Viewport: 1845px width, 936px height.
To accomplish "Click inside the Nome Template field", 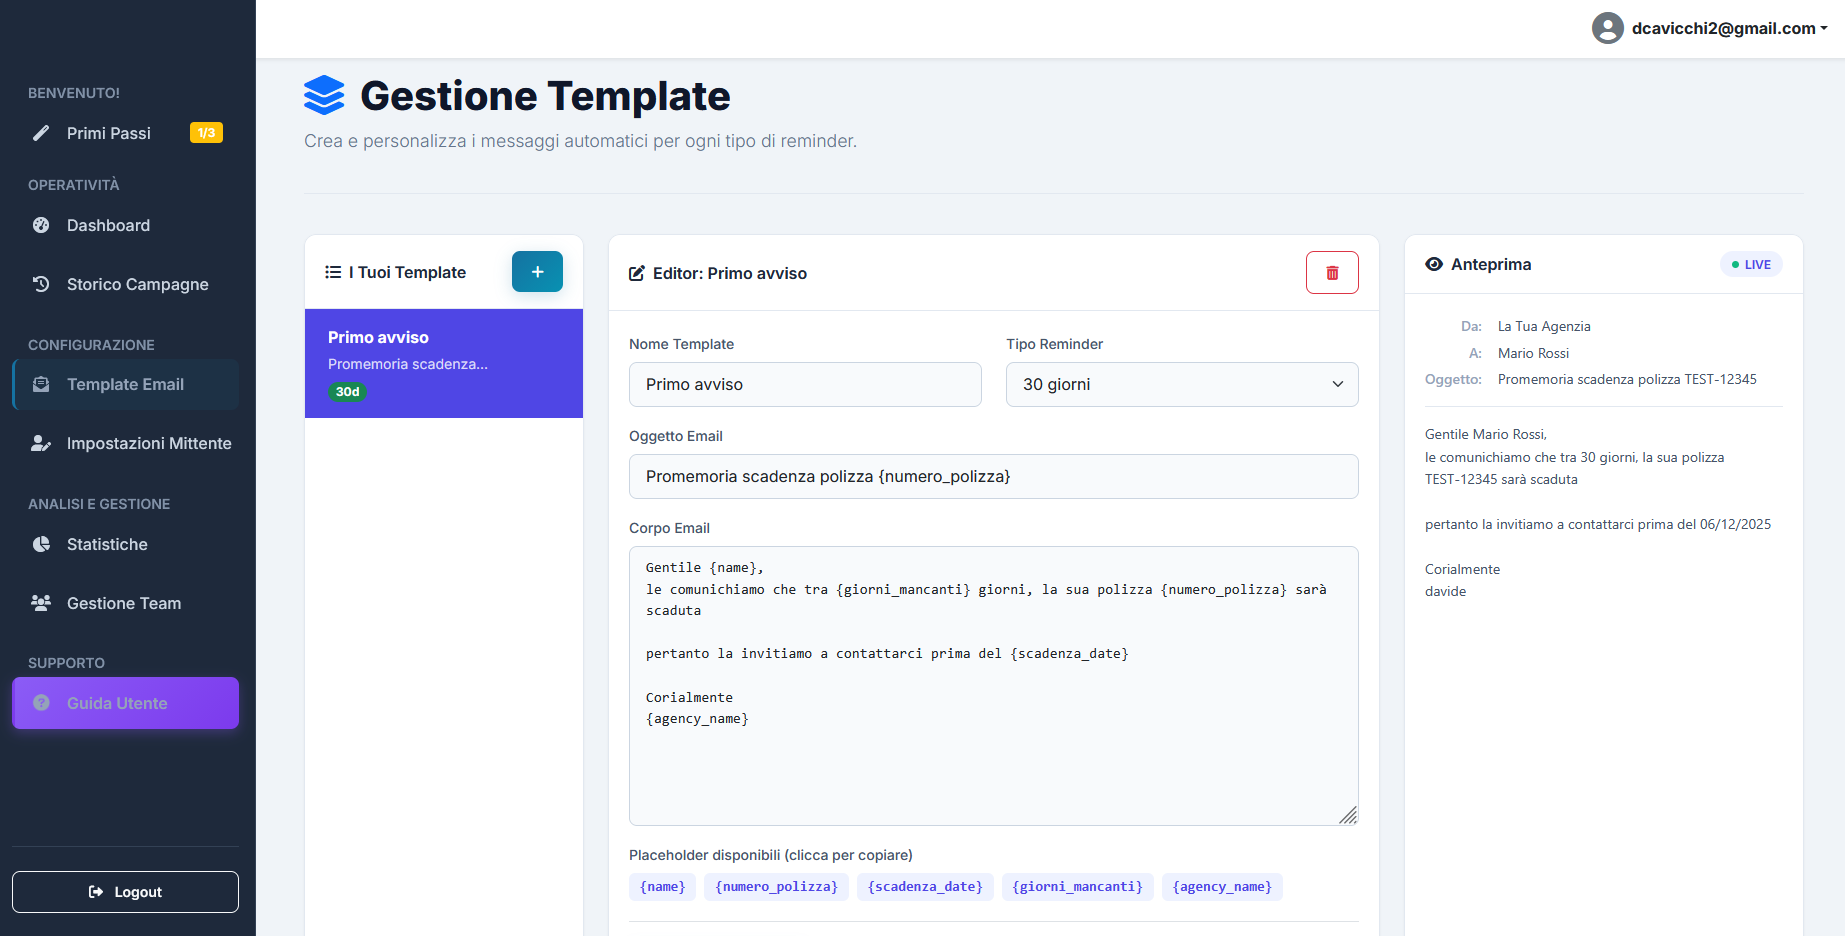I will pyautogui.click(x=805, y=384).
